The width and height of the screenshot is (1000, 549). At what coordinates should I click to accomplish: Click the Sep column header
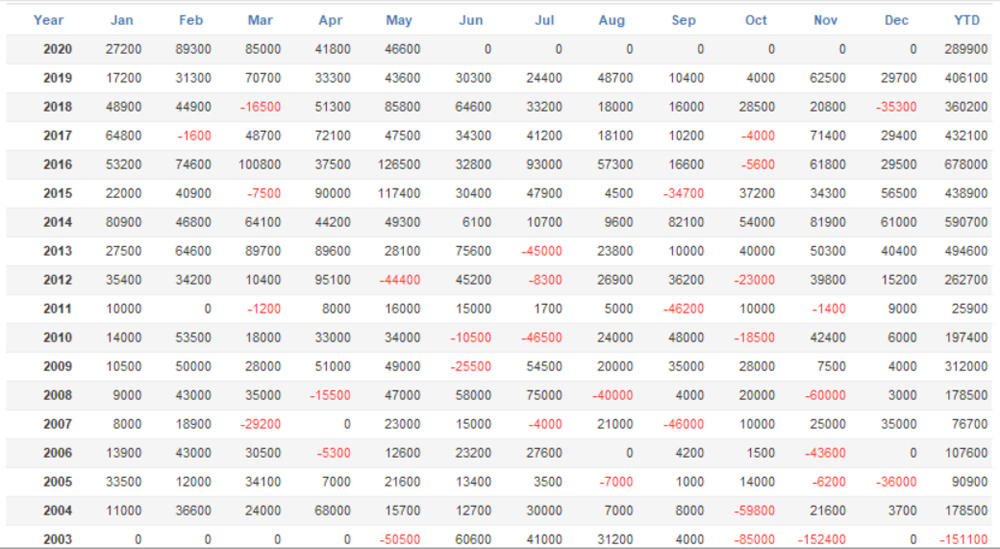684,20
